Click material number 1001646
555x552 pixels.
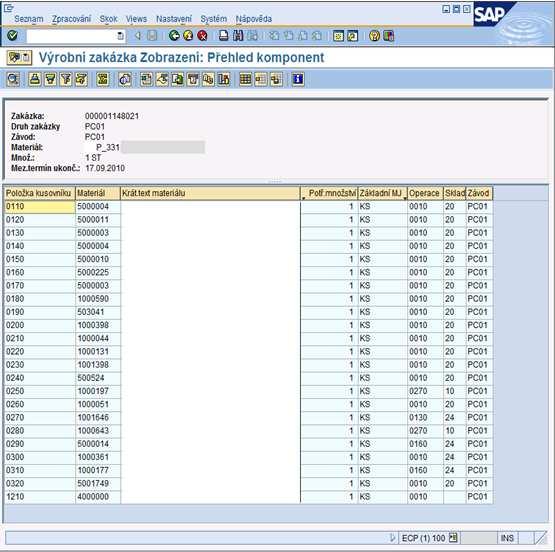[93, 418]
